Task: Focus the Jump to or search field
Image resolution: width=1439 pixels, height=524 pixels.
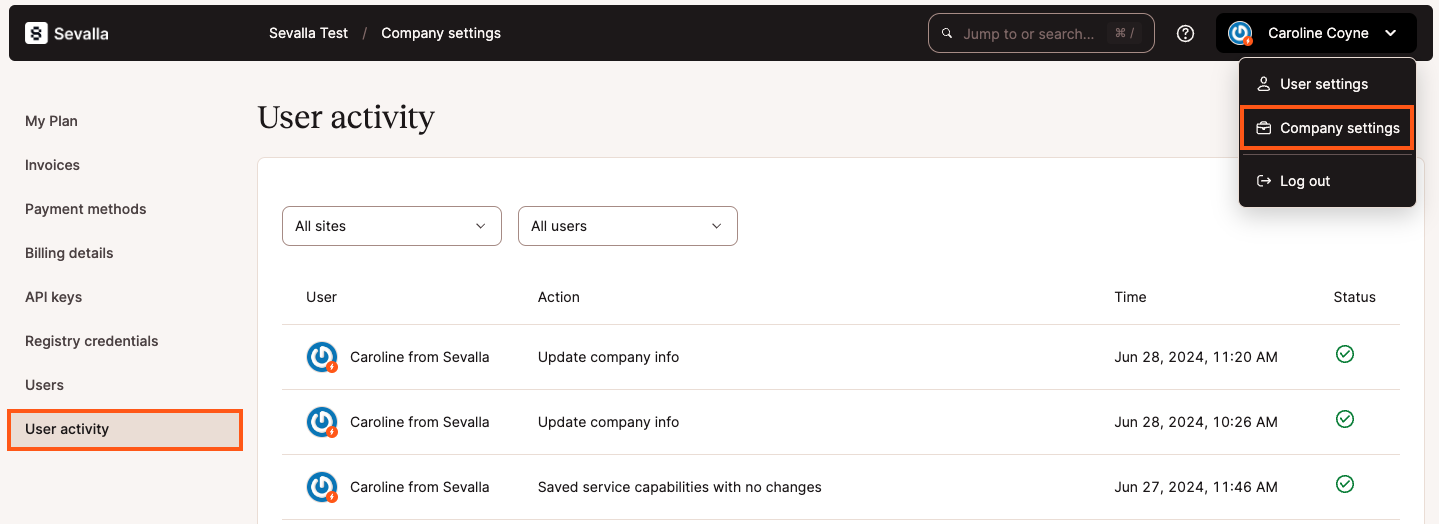Action: click(1029, 33)
